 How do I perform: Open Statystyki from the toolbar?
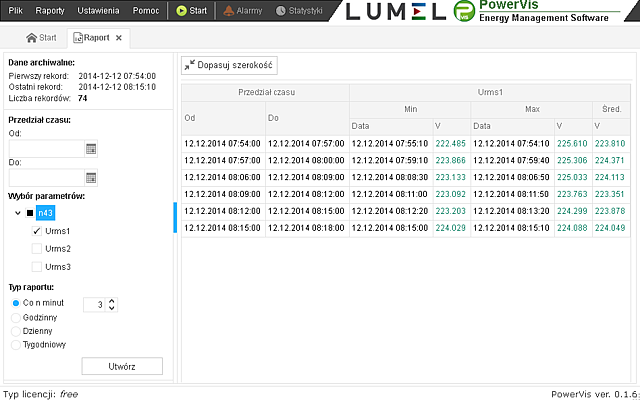[x=299, y=11]
